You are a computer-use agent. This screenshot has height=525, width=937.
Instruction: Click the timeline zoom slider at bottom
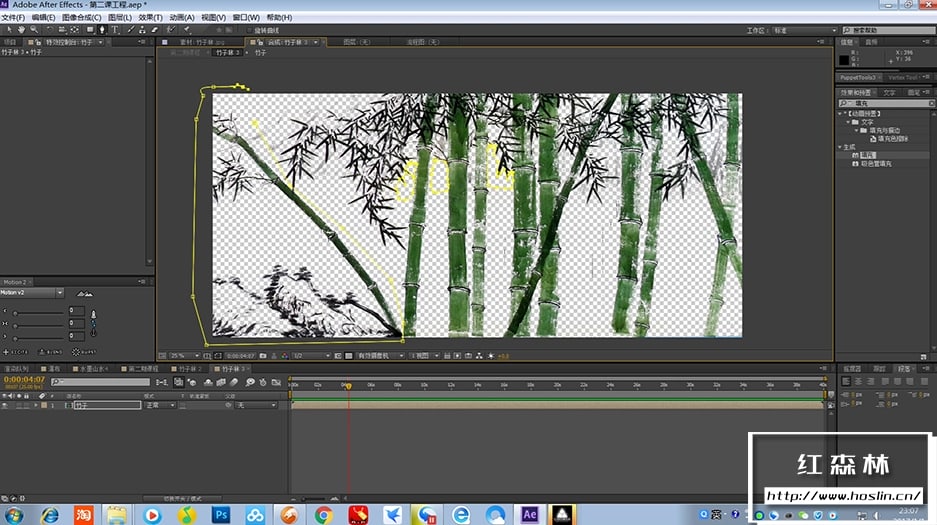(313, 499)
